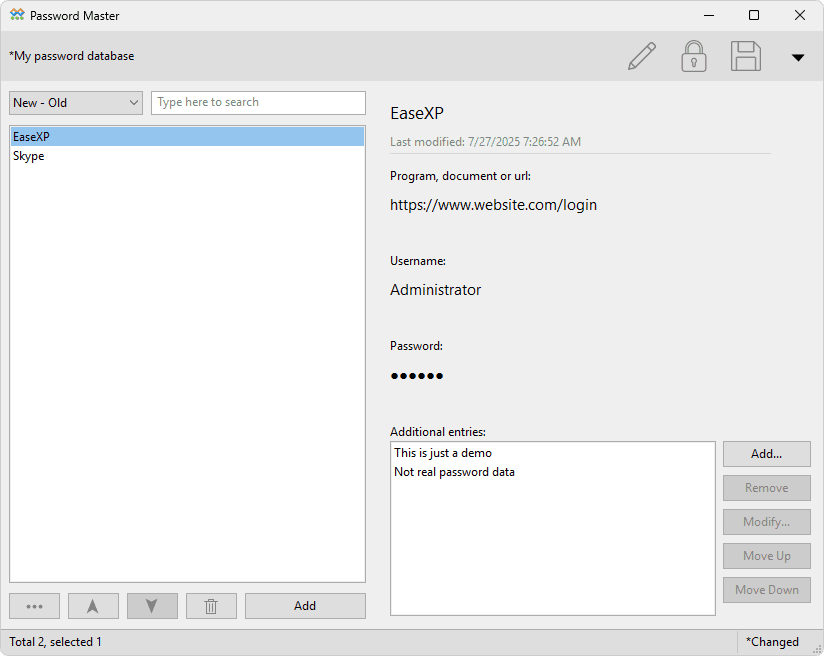Expand the toolbar overflow arrow
This screenshot has width=824, height=656.
(x=798, y=58)
